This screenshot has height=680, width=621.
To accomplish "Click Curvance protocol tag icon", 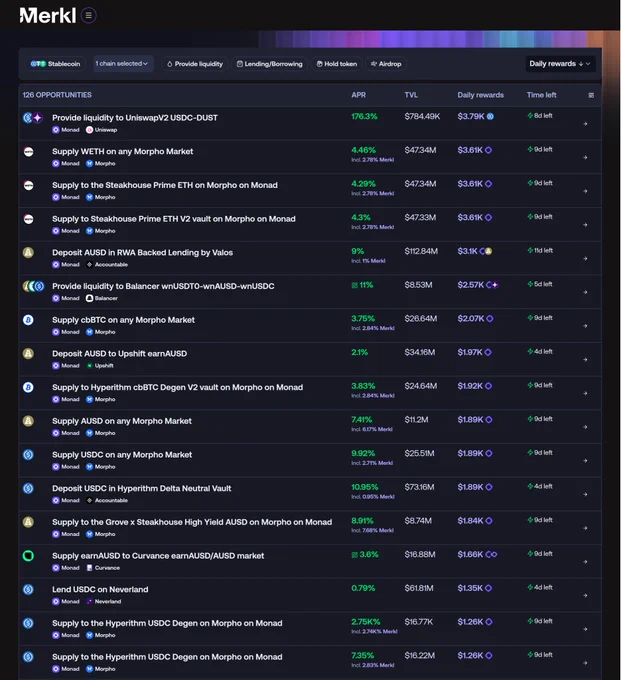I will [89, 568].
